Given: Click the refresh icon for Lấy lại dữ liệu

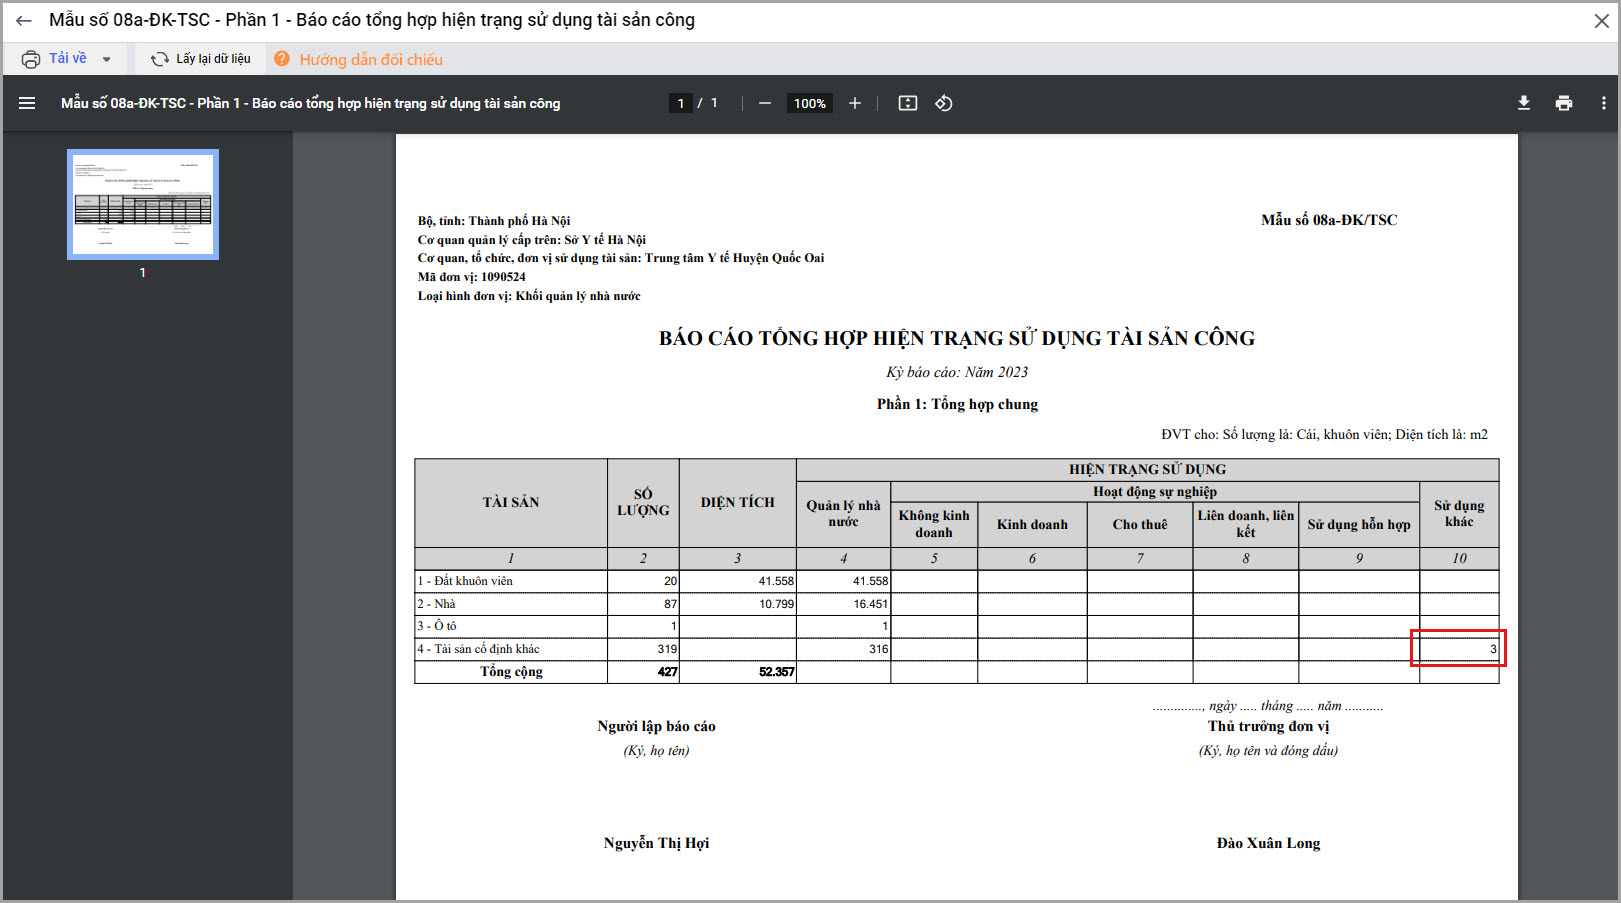Looking at the screenshot, I should (x=160, y=60).
